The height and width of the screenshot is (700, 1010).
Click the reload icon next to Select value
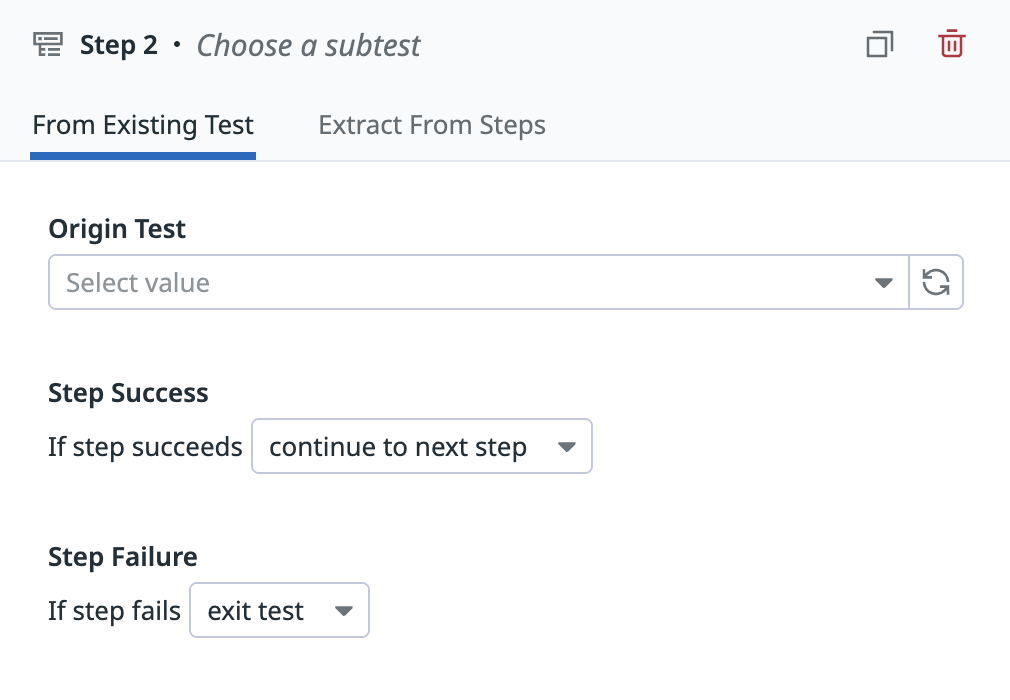point(936,282)
